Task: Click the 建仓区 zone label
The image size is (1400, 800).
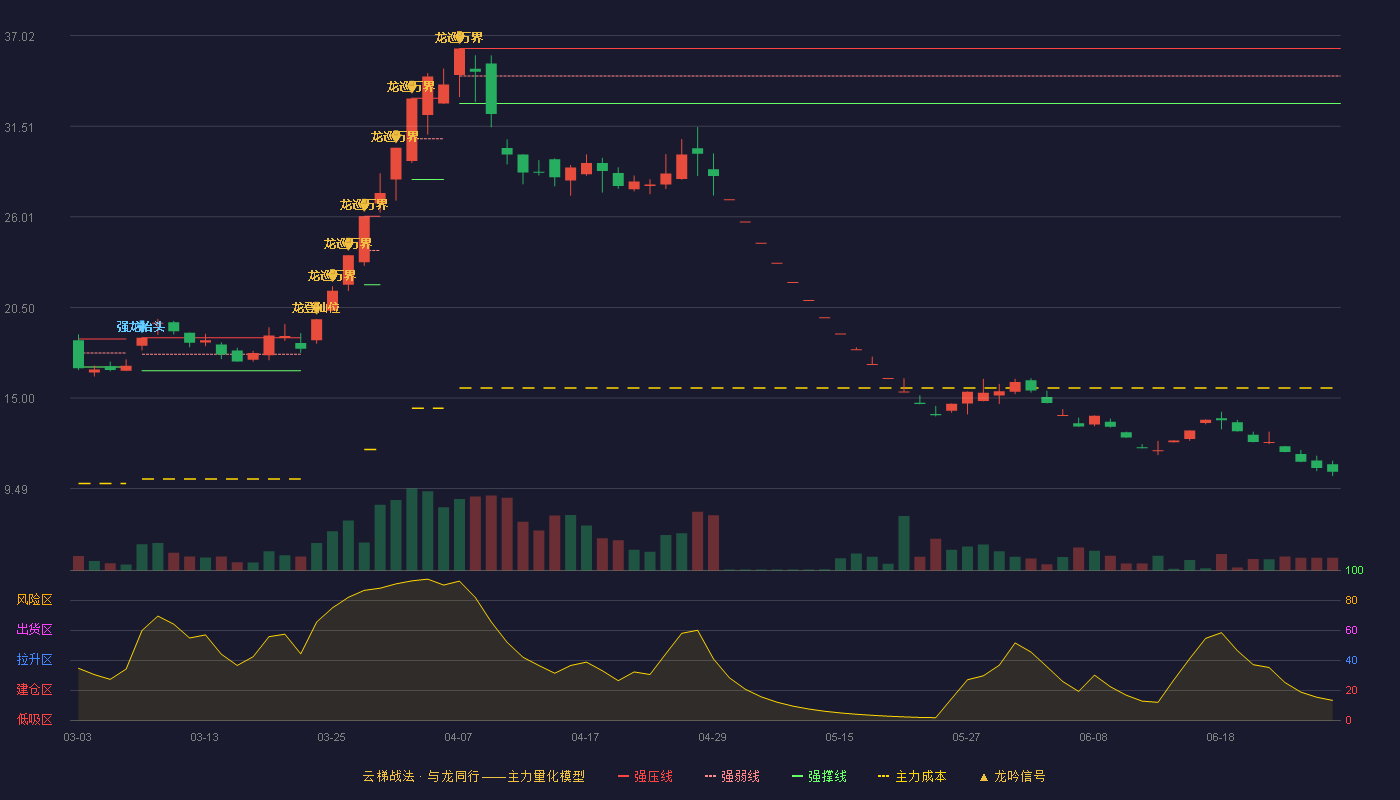Action: [34, 690]
